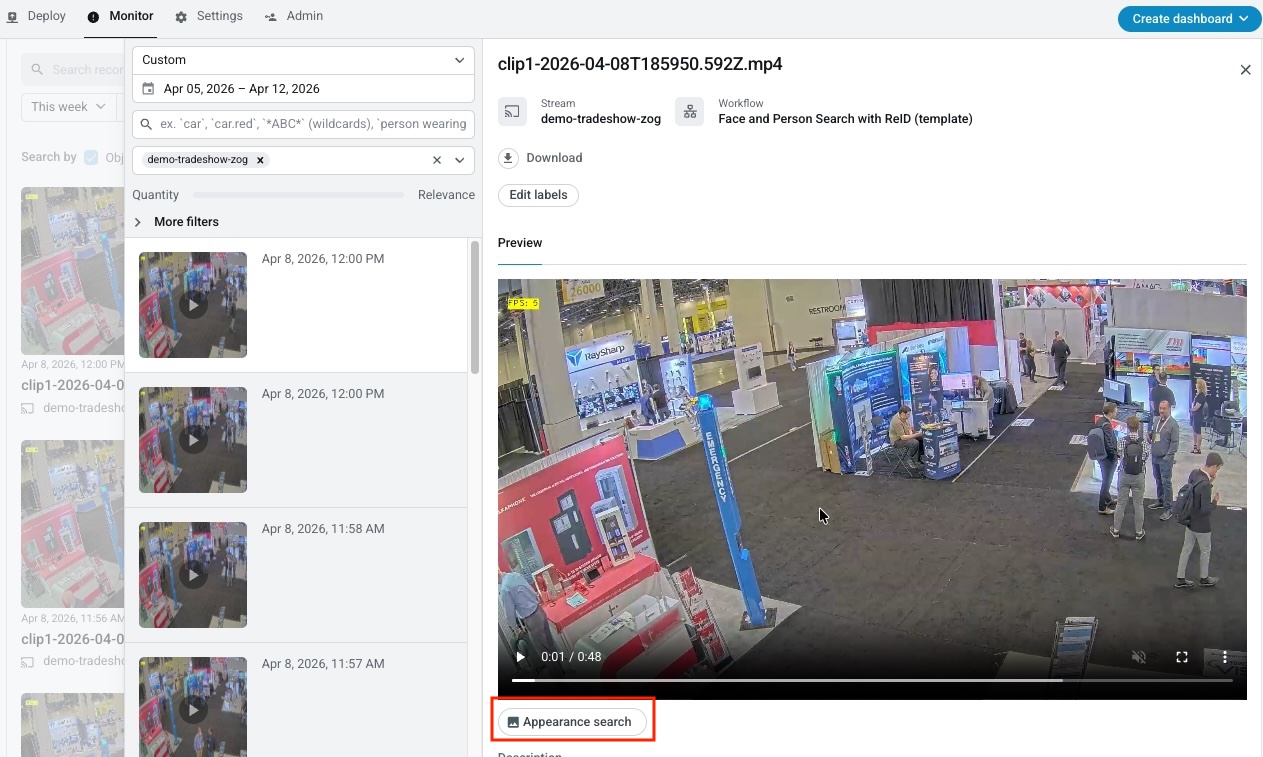Download the clip via Download icon
This screenshot has width=1263, height=757.
point(508,158)
